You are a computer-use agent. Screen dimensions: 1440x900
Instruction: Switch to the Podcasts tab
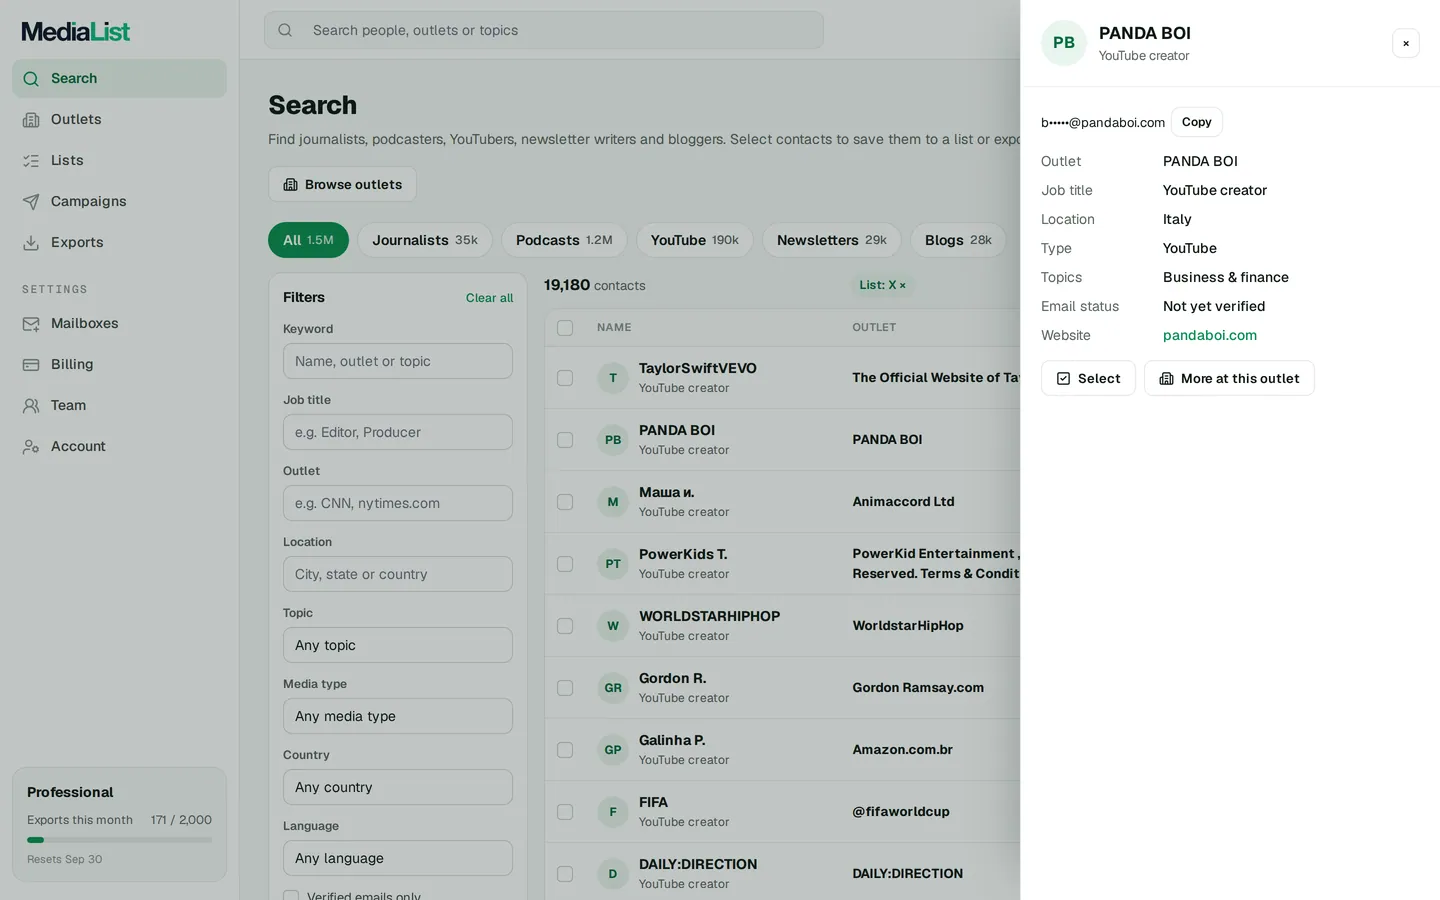(x=564, y=240)
